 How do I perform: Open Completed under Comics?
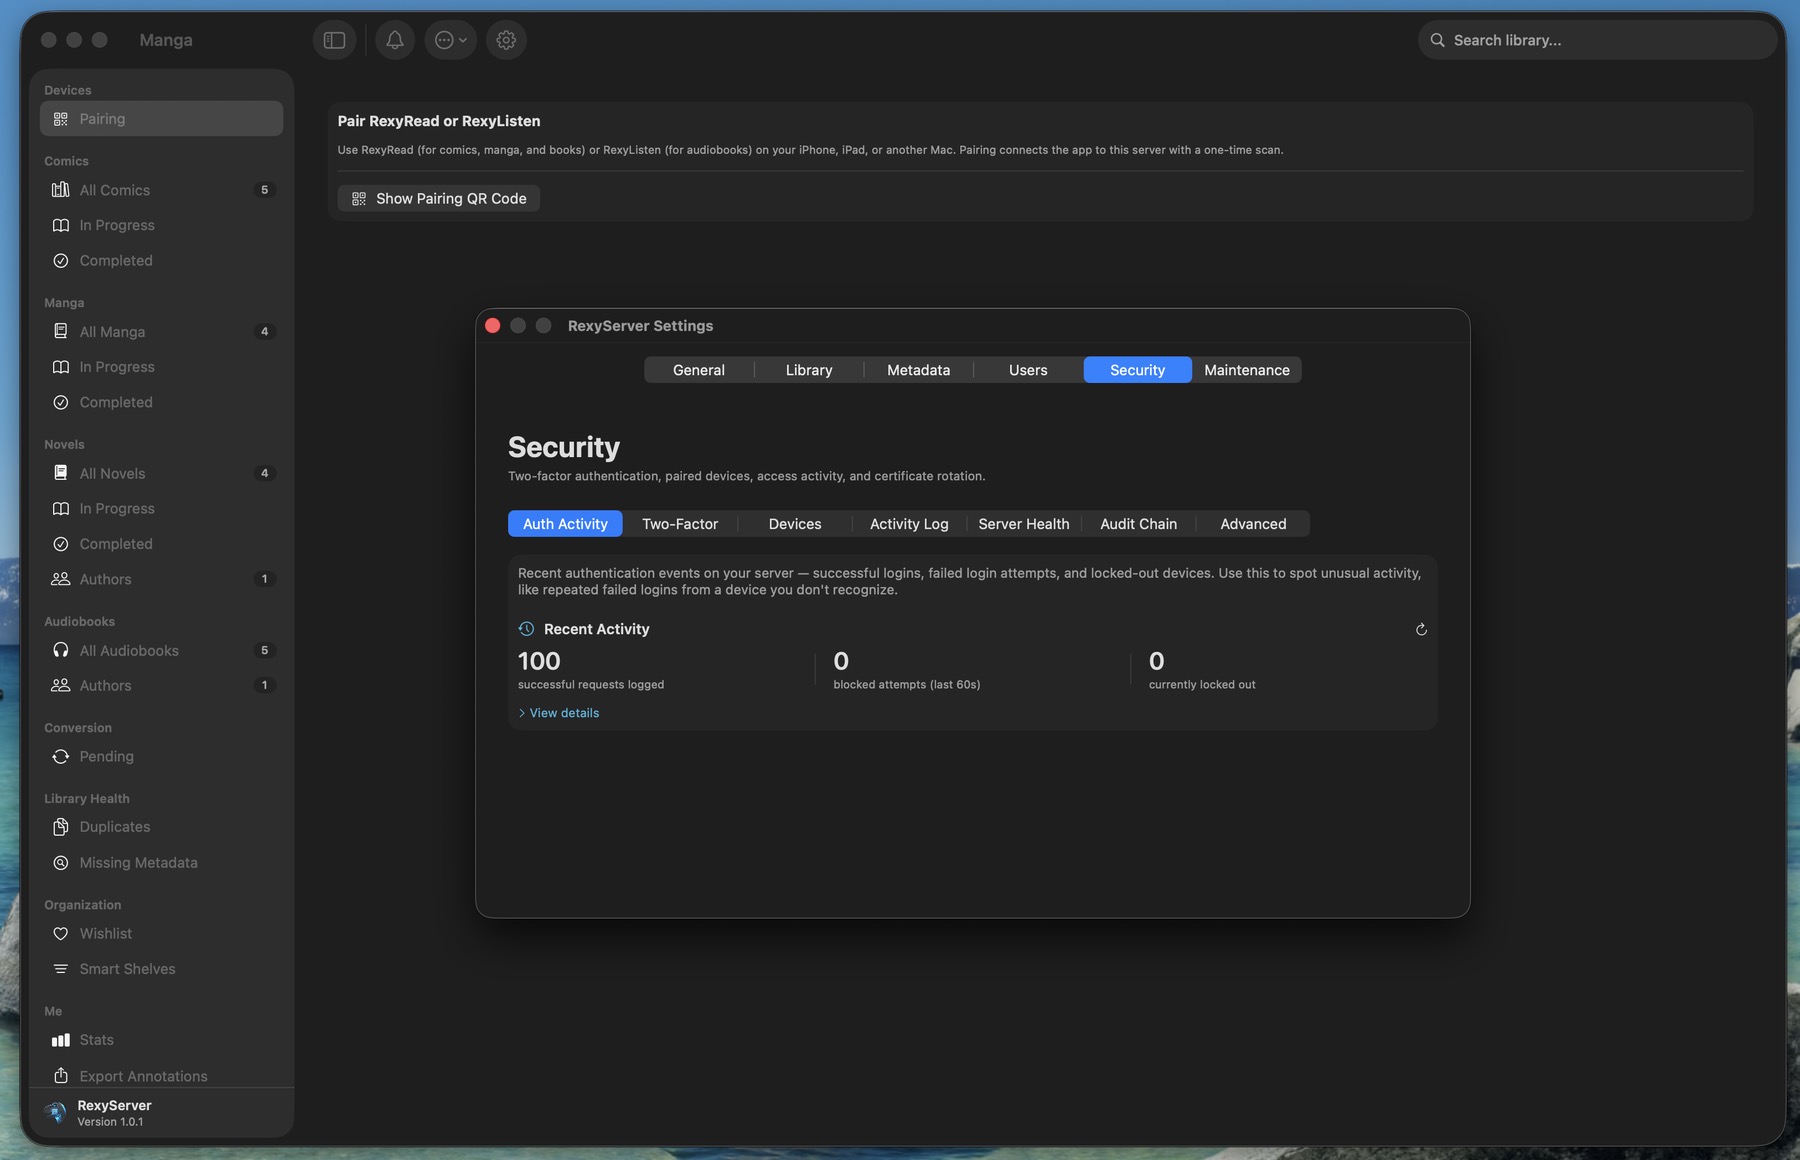161,261
